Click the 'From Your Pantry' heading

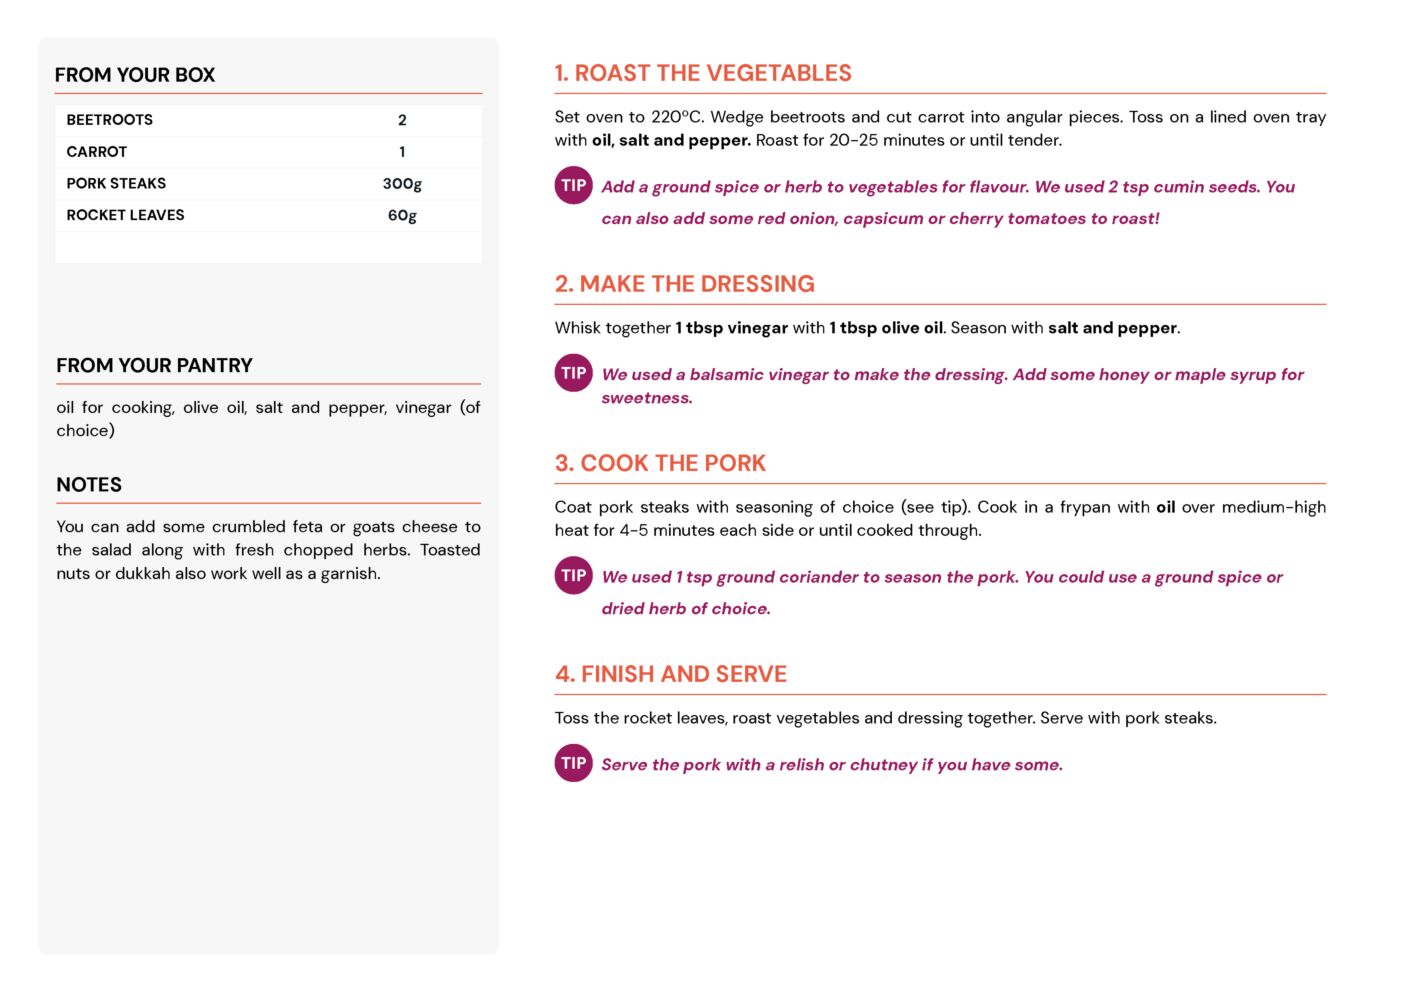click(x=154, y=366)
